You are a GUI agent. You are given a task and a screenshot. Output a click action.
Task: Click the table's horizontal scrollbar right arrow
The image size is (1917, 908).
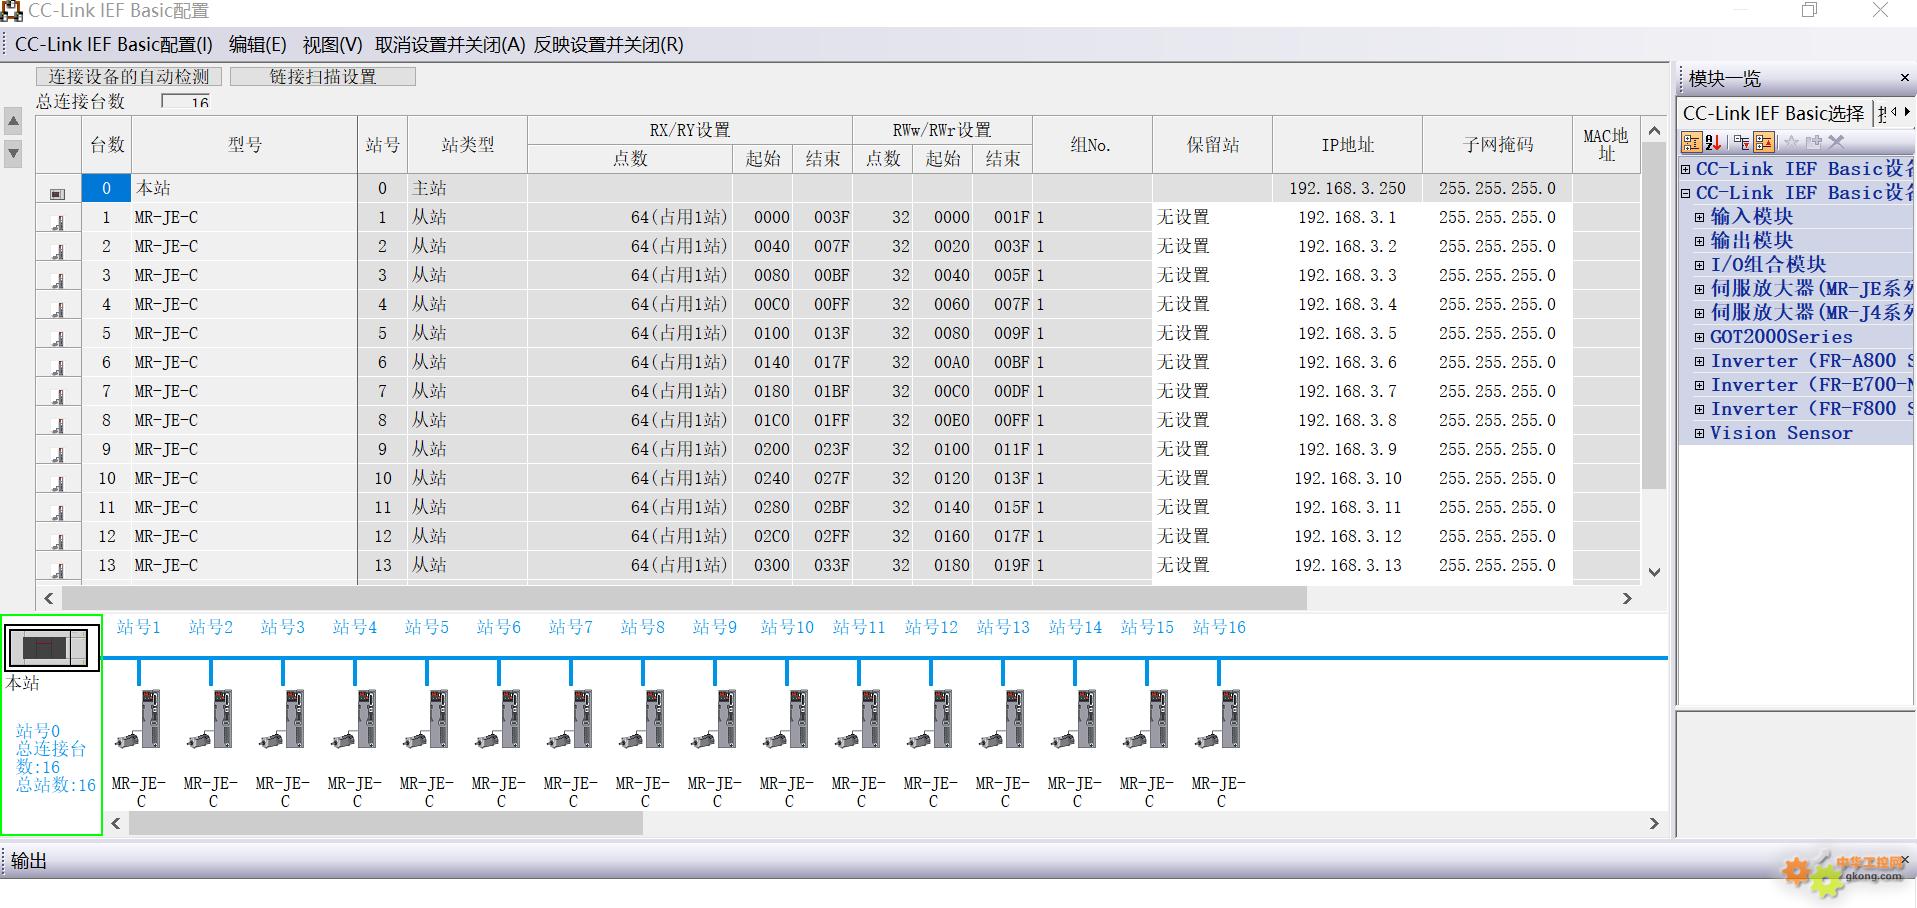pyautogui.click(x=1627, y=598)
